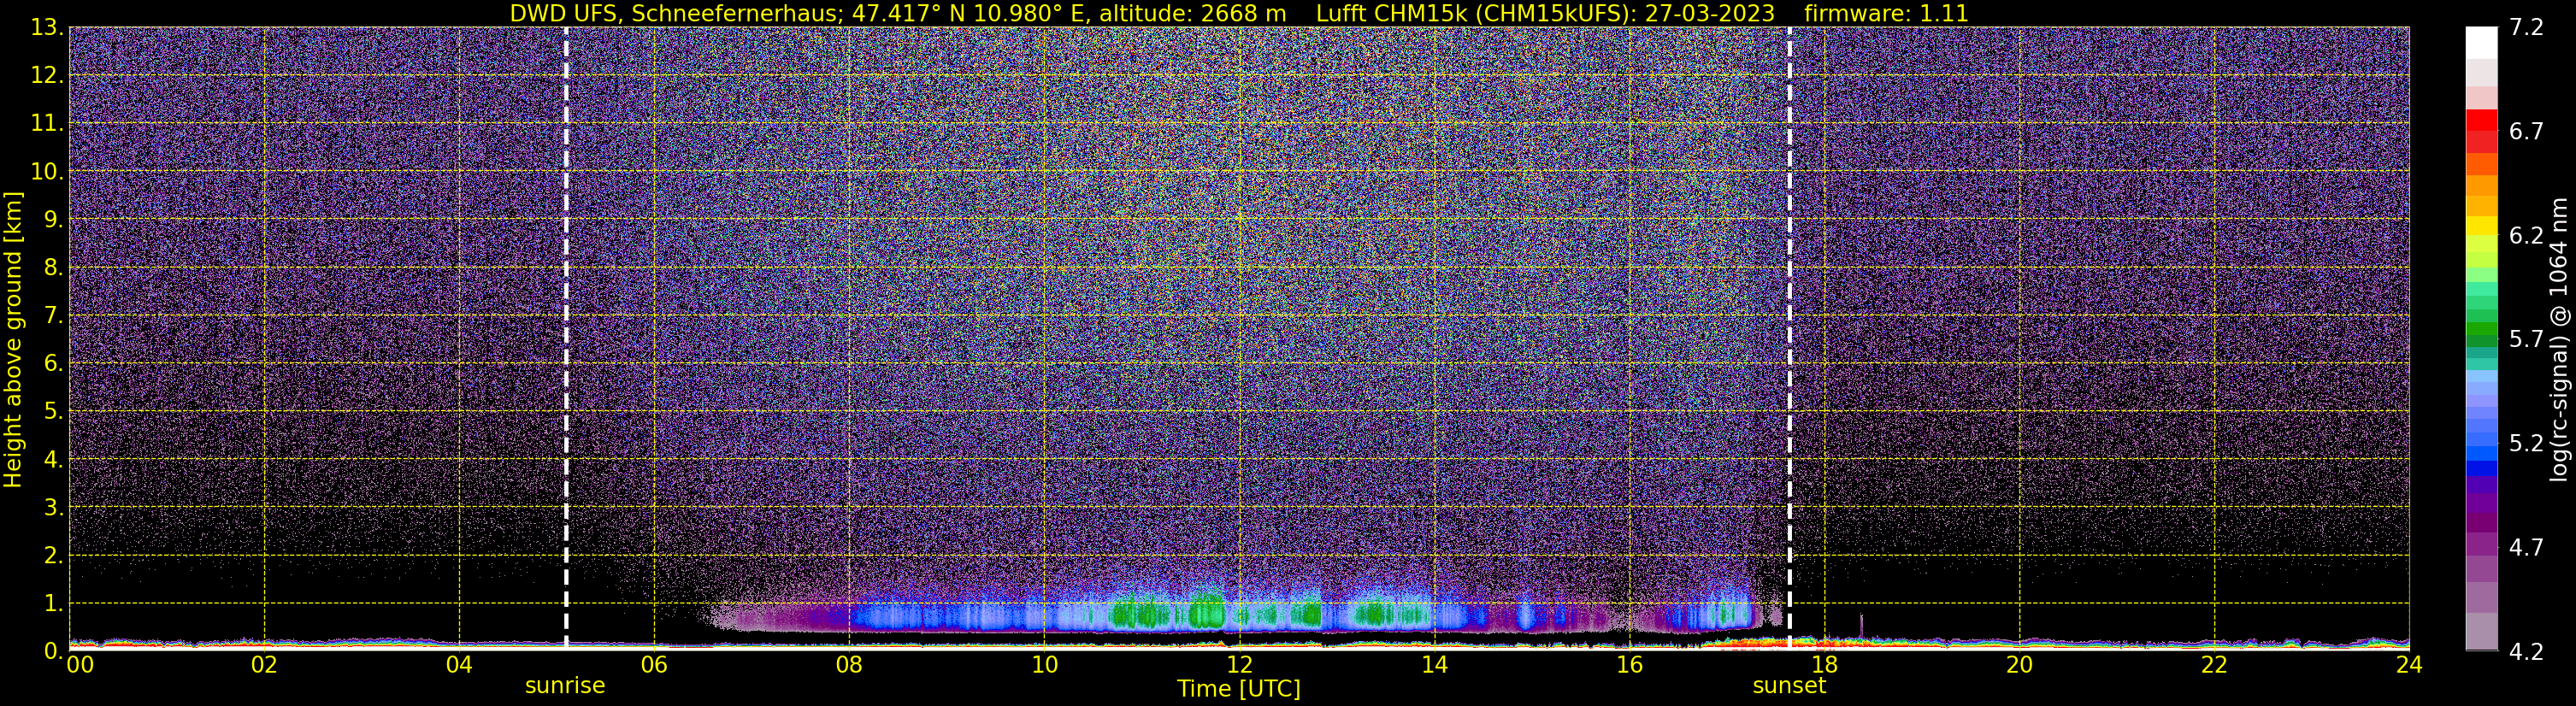Image resolution: width=2576 pixels, height=706 pixels.
Task: Click the height axis tick label 13.
Action: coord(46,28)
